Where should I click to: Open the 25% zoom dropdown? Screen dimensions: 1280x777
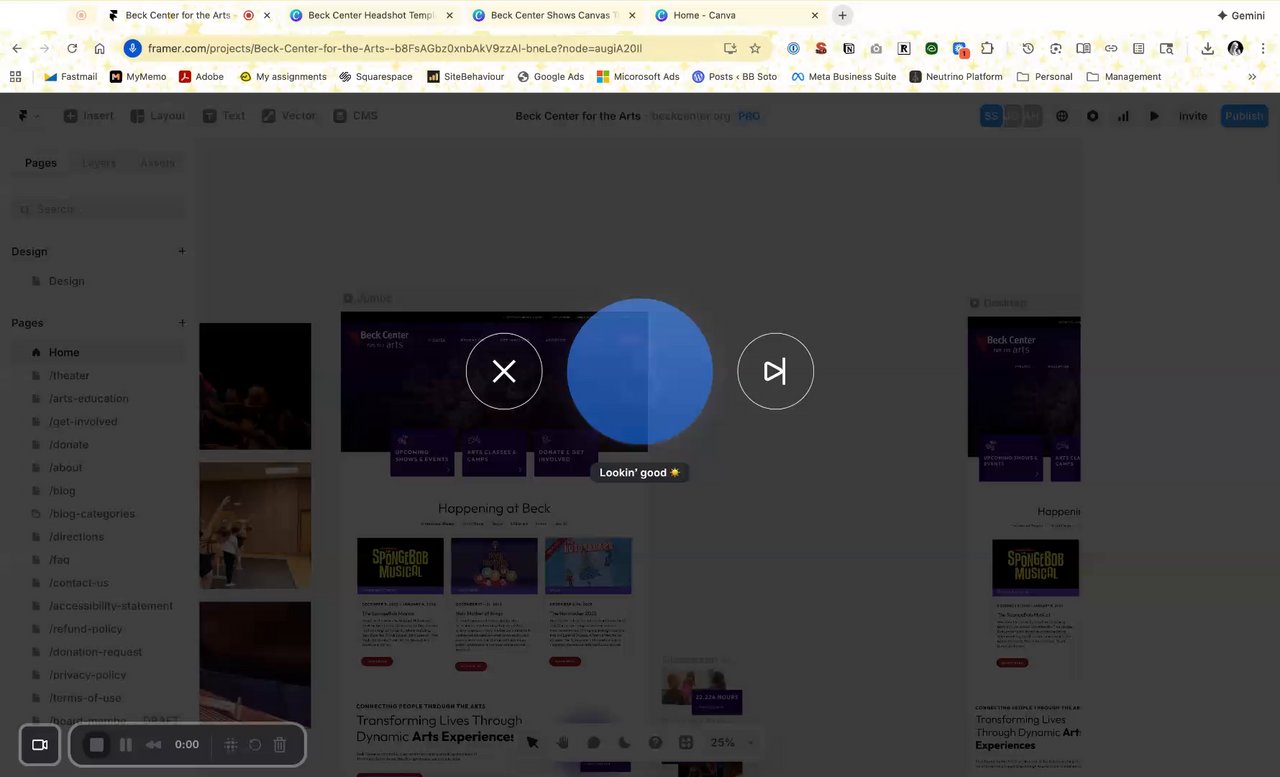click(732, 742)
